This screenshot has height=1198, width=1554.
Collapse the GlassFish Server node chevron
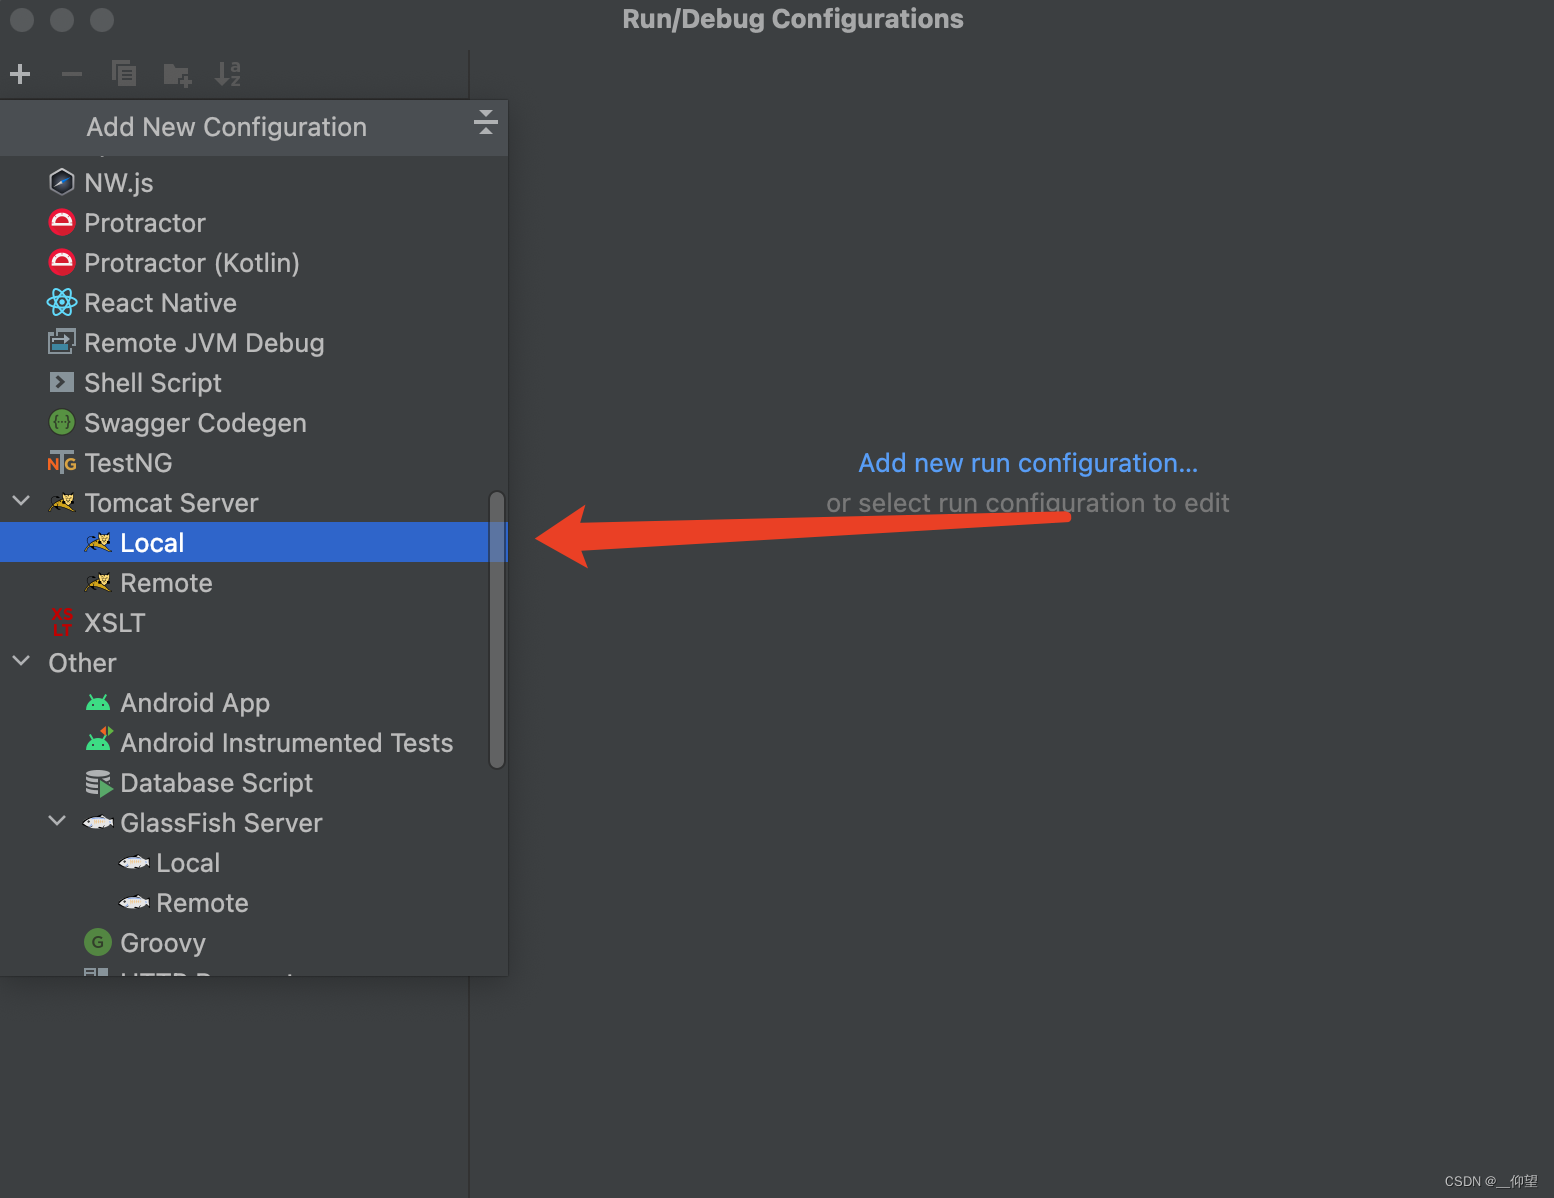click(57, 821)
